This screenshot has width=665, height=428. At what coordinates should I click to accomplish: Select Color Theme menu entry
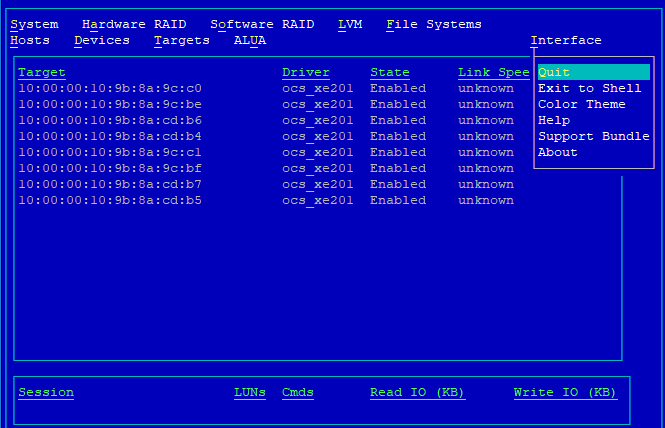pos(581,104)
